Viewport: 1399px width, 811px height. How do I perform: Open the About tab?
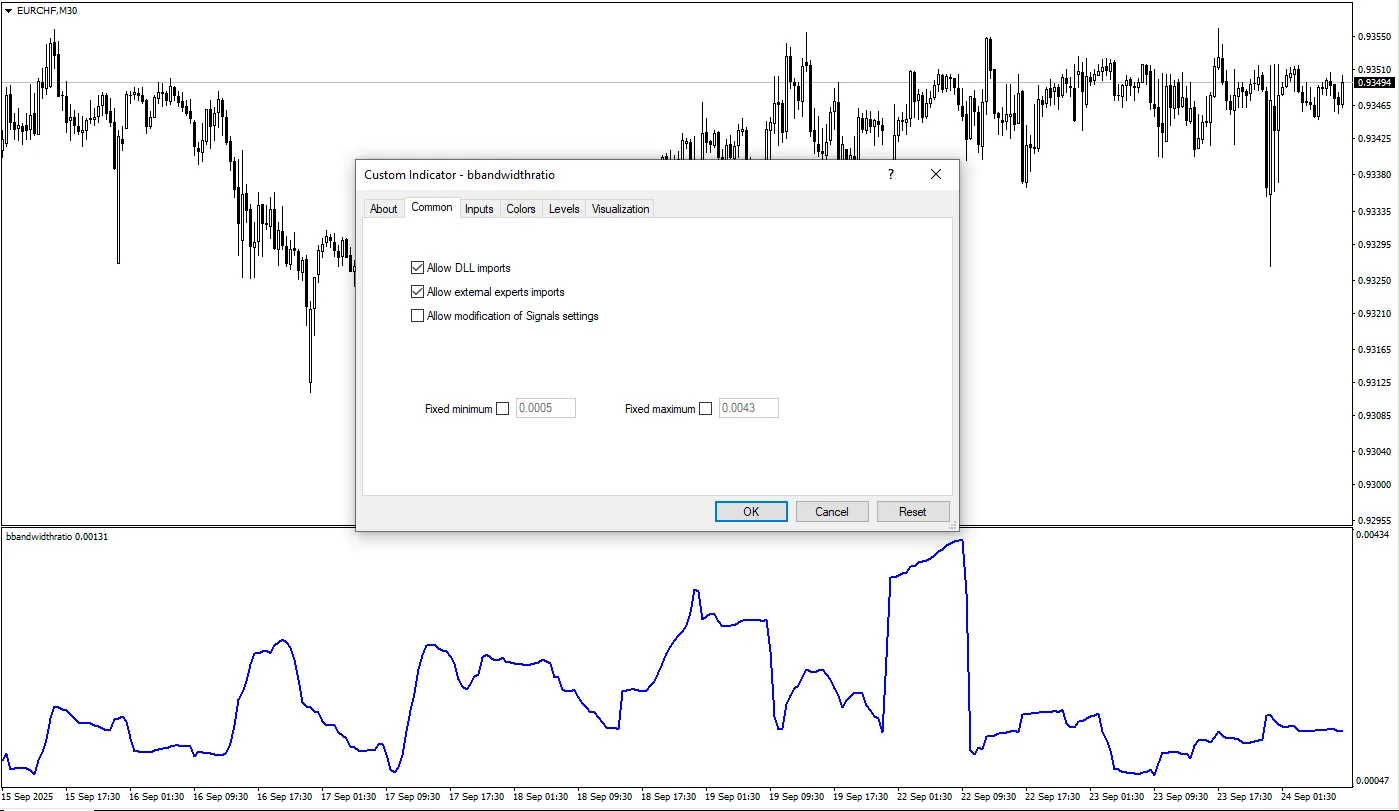[x=384, y=209]
